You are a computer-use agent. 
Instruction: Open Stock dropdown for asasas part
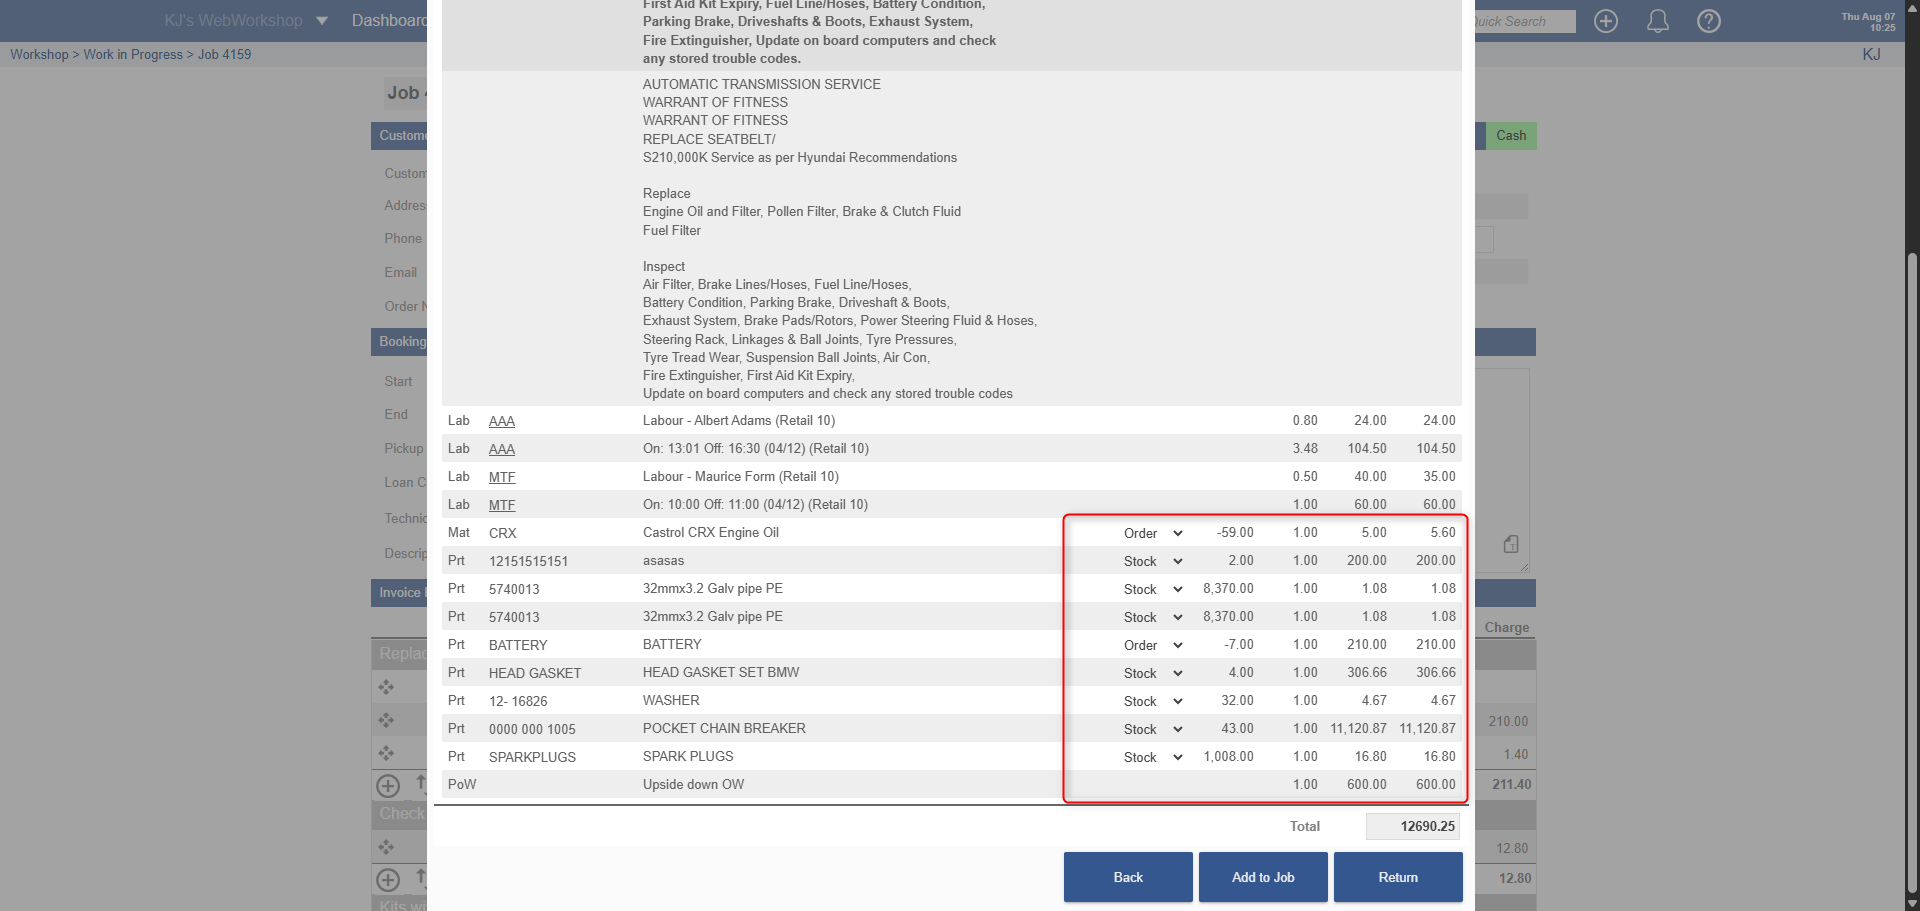1153,561
